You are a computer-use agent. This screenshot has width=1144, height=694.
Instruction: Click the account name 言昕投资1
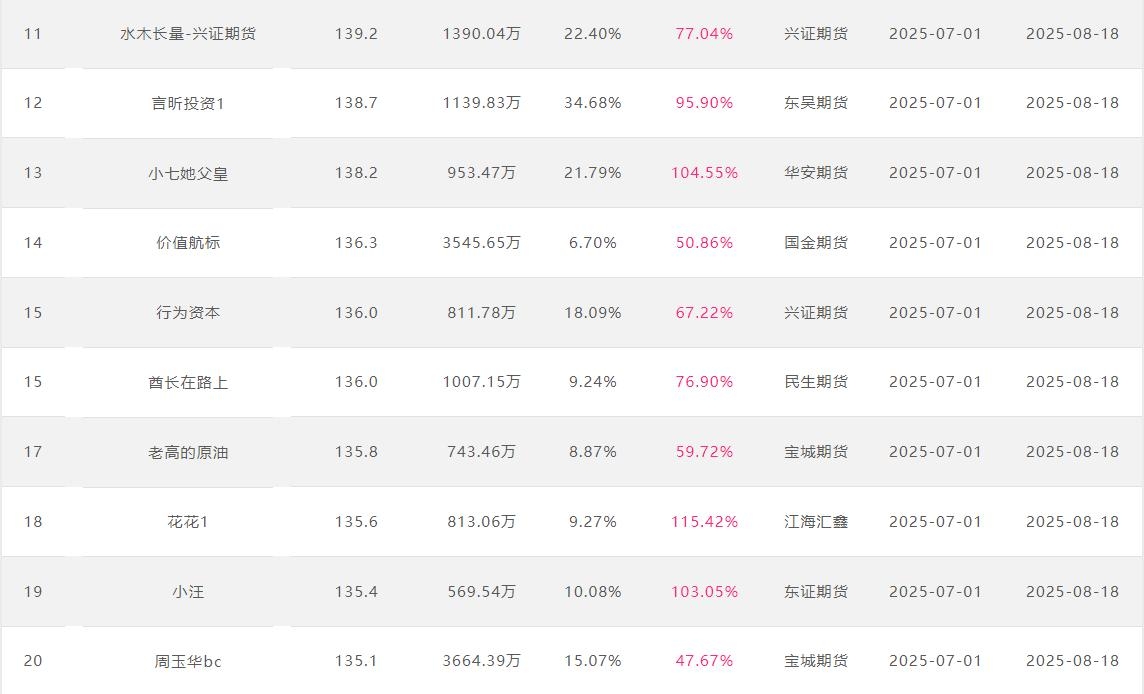188,103
